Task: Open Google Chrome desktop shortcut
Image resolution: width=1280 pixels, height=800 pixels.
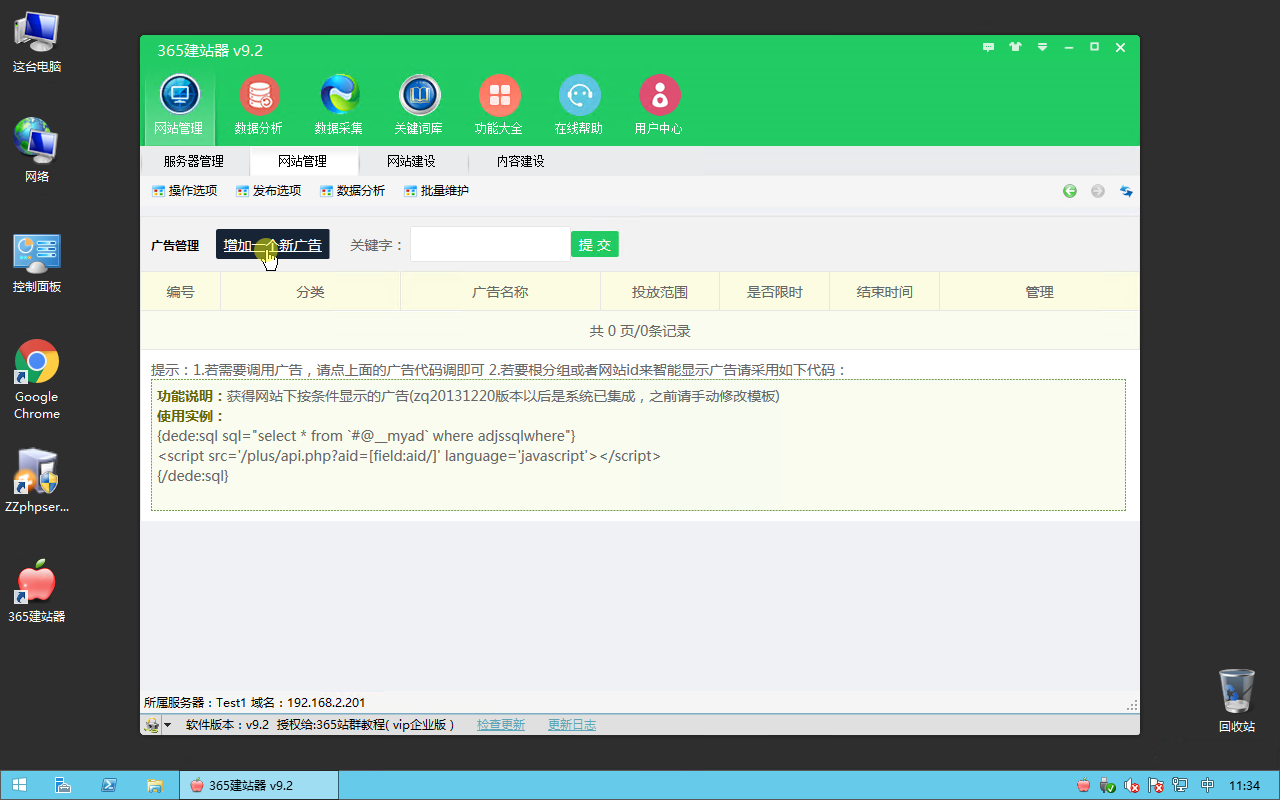Action: (37, 380)
